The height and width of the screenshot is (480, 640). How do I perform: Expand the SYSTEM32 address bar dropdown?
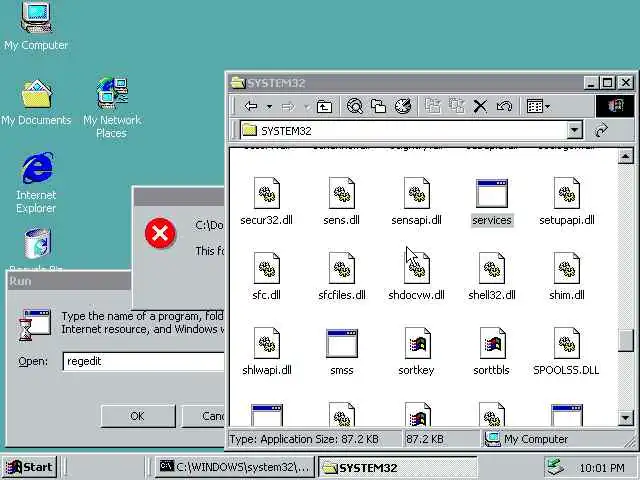(574, 131)
